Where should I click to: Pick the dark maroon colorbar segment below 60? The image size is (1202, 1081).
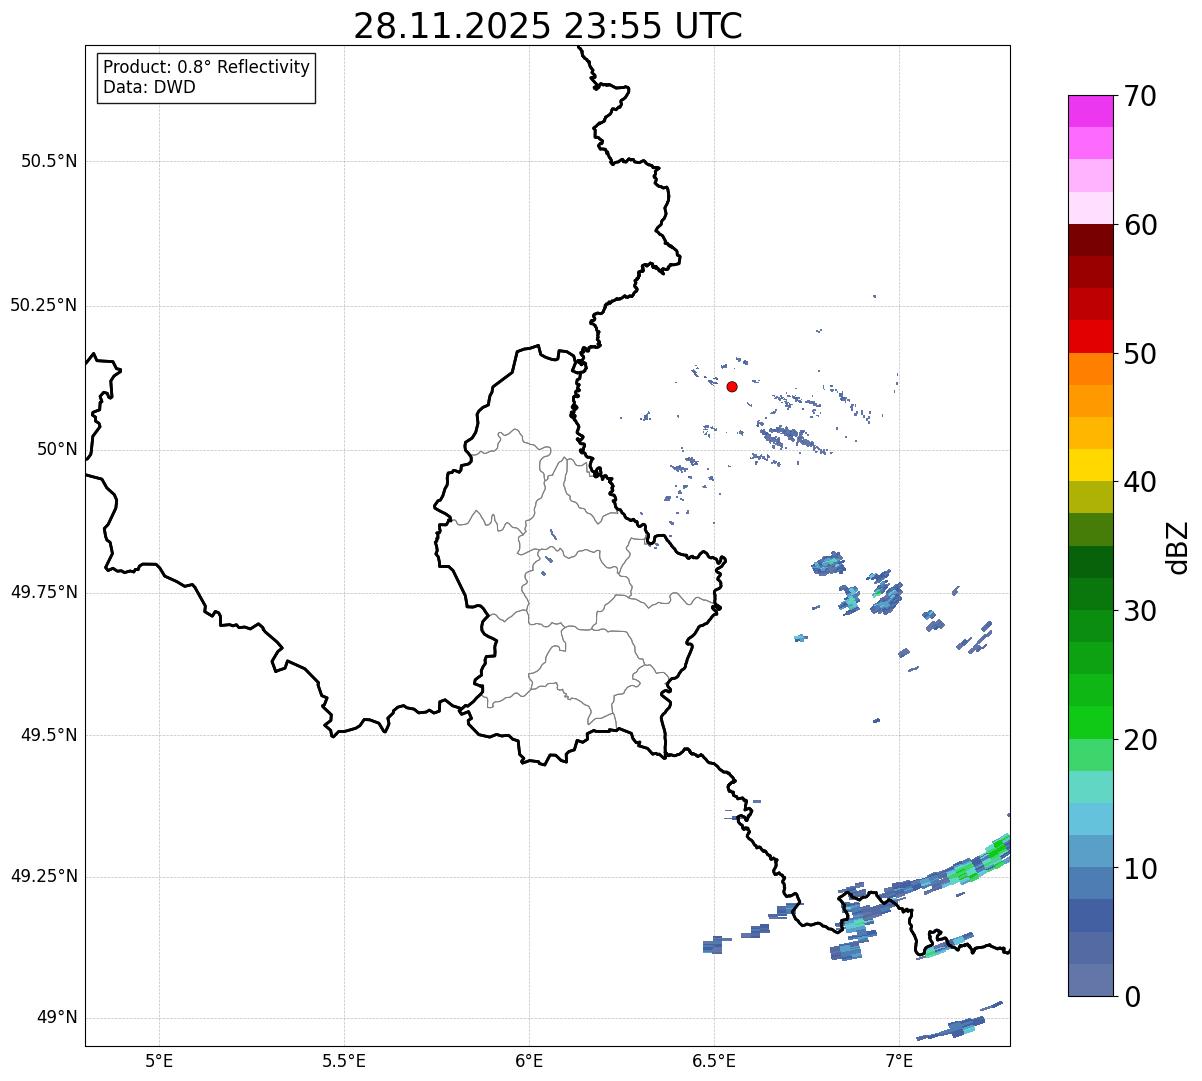1091,240
